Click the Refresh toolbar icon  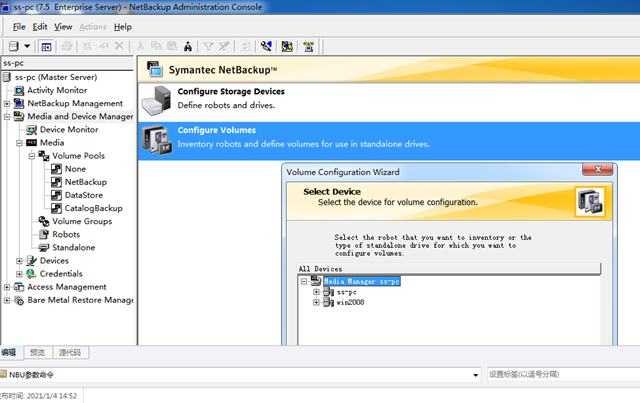[x=245, y=46]
